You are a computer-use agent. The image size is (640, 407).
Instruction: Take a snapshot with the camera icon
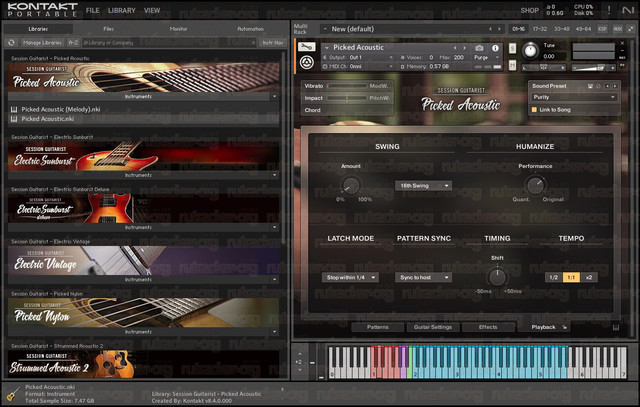pos(479,48)
